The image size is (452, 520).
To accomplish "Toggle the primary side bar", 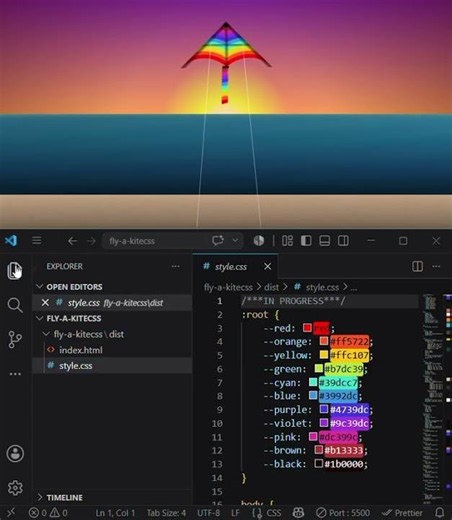I will [x=306, y=240].
